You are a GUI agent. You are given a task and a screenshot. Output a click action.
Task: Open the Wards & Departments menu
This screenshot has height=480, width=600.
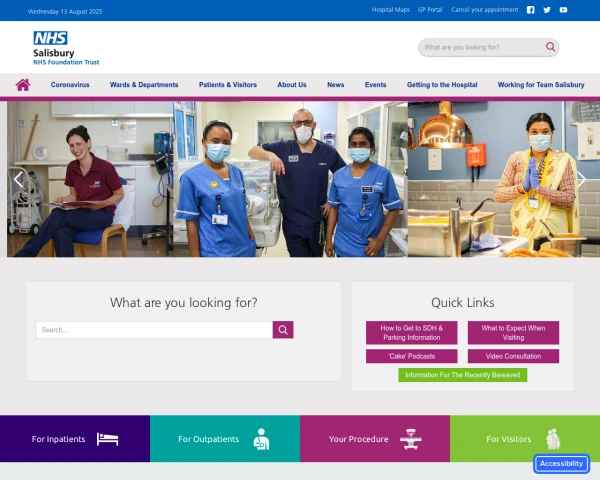point(144,85)
